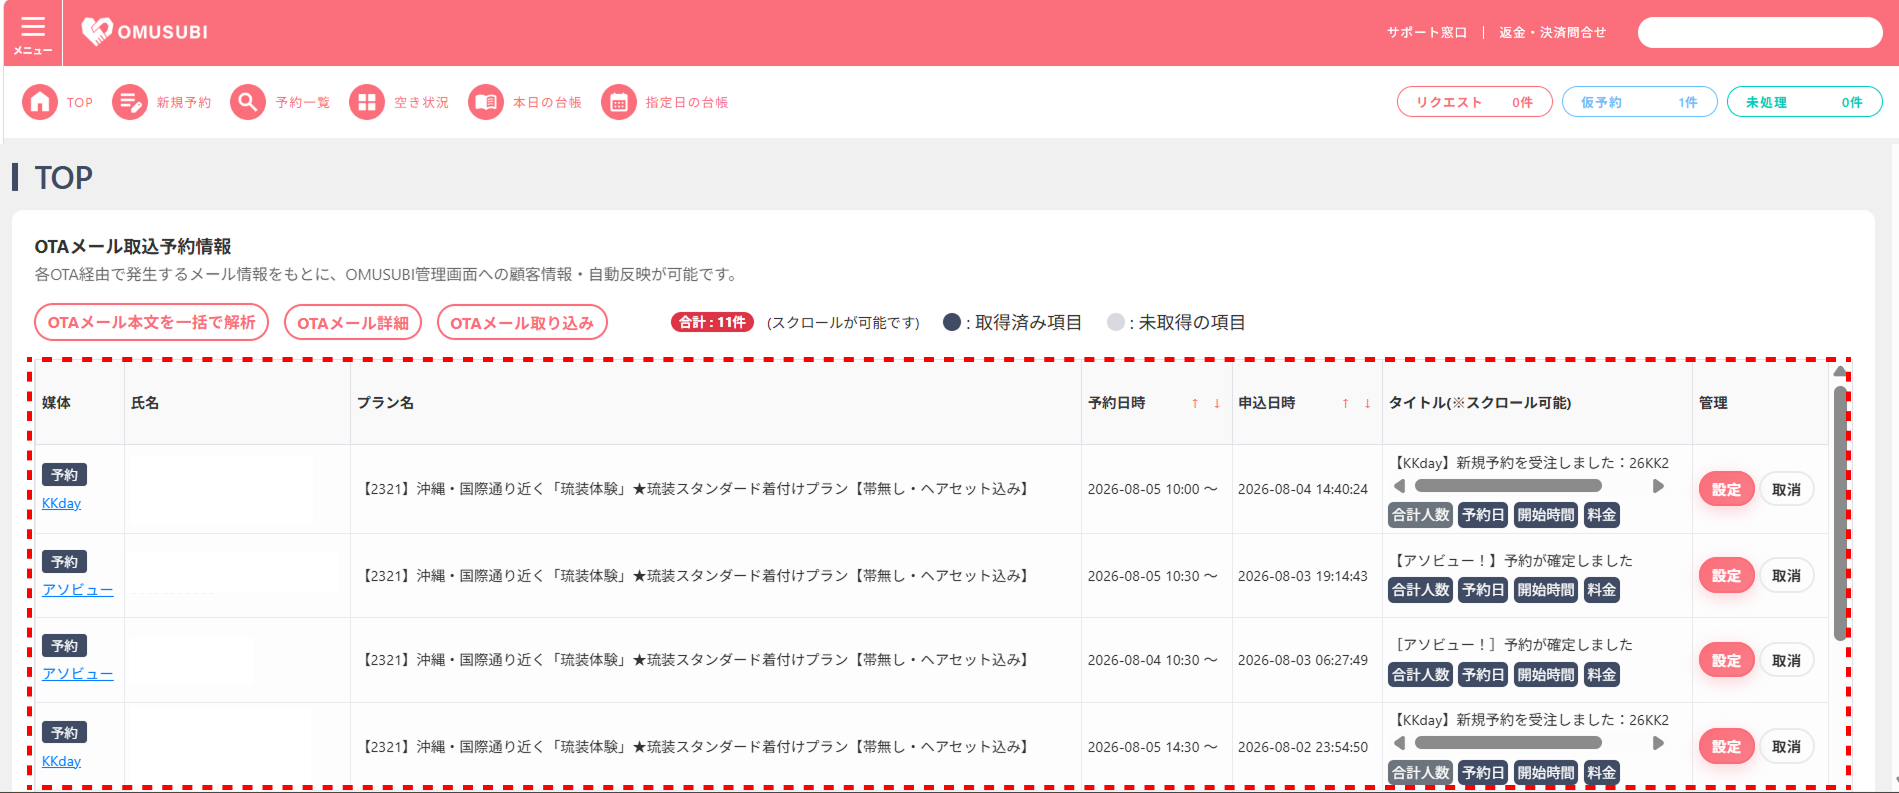Click OTAメール本文を一括で解析 button
Screen dimensions: 1899x793
[152, 323]
